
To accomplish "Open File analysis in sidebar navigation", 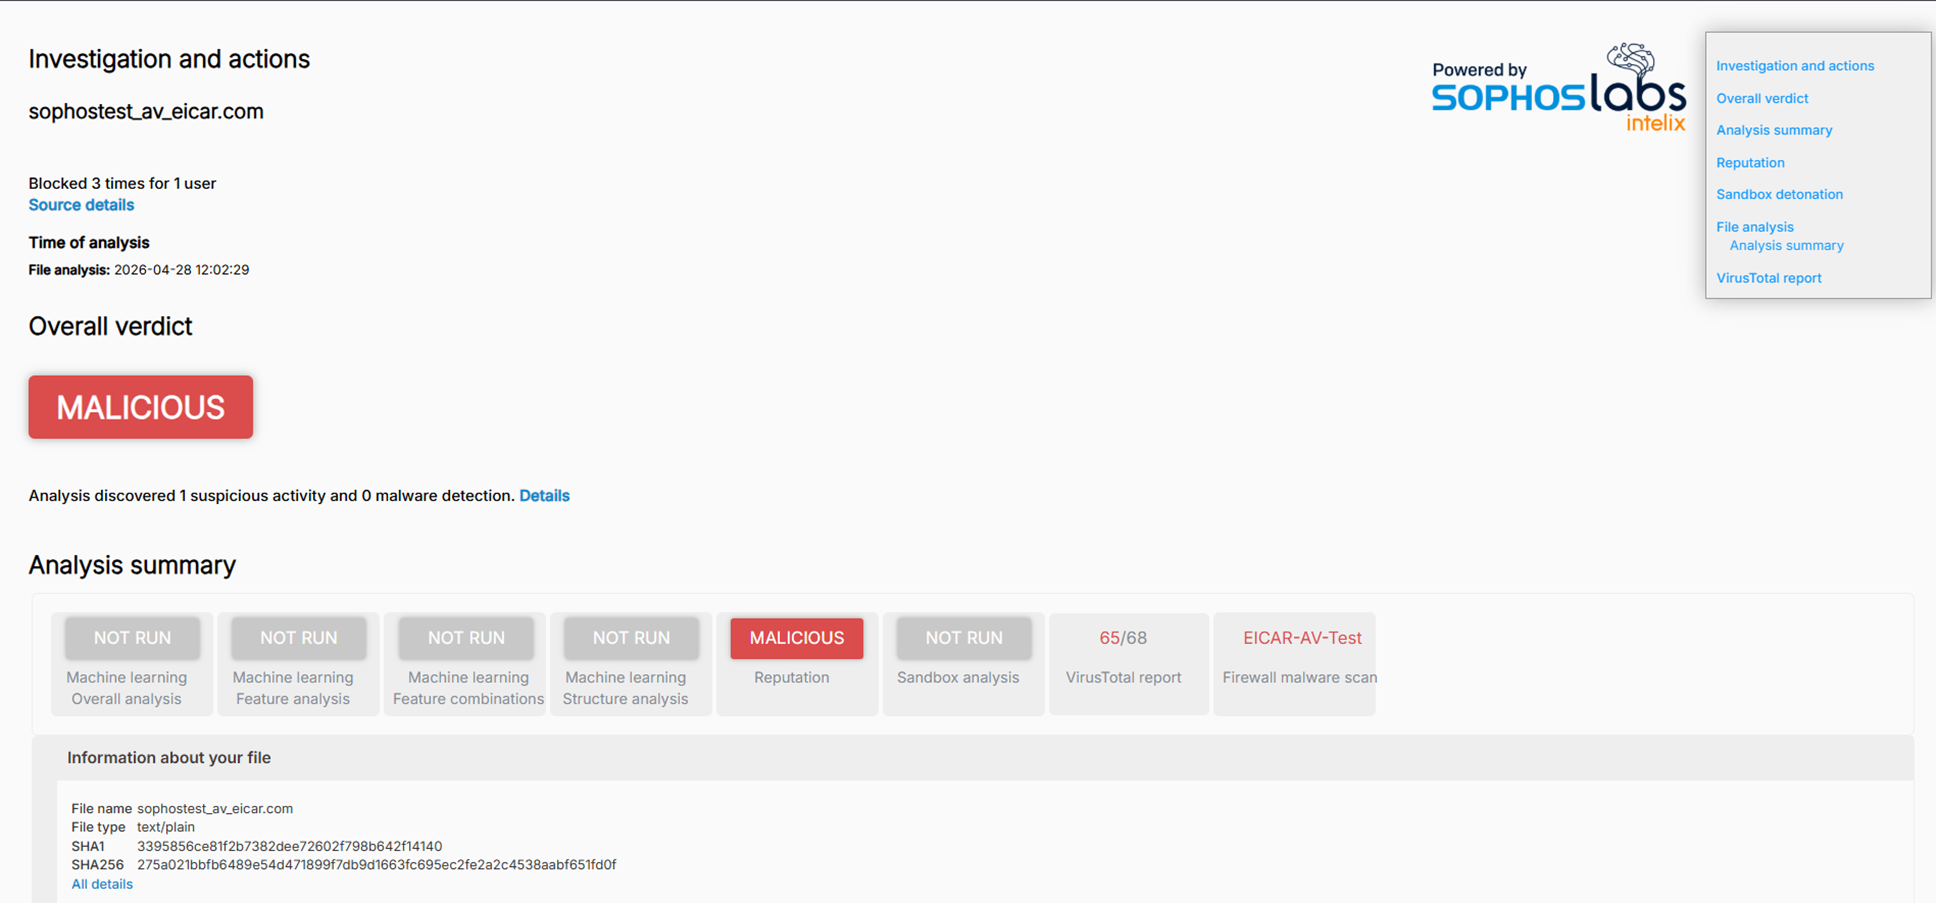I will (1755, 227).
